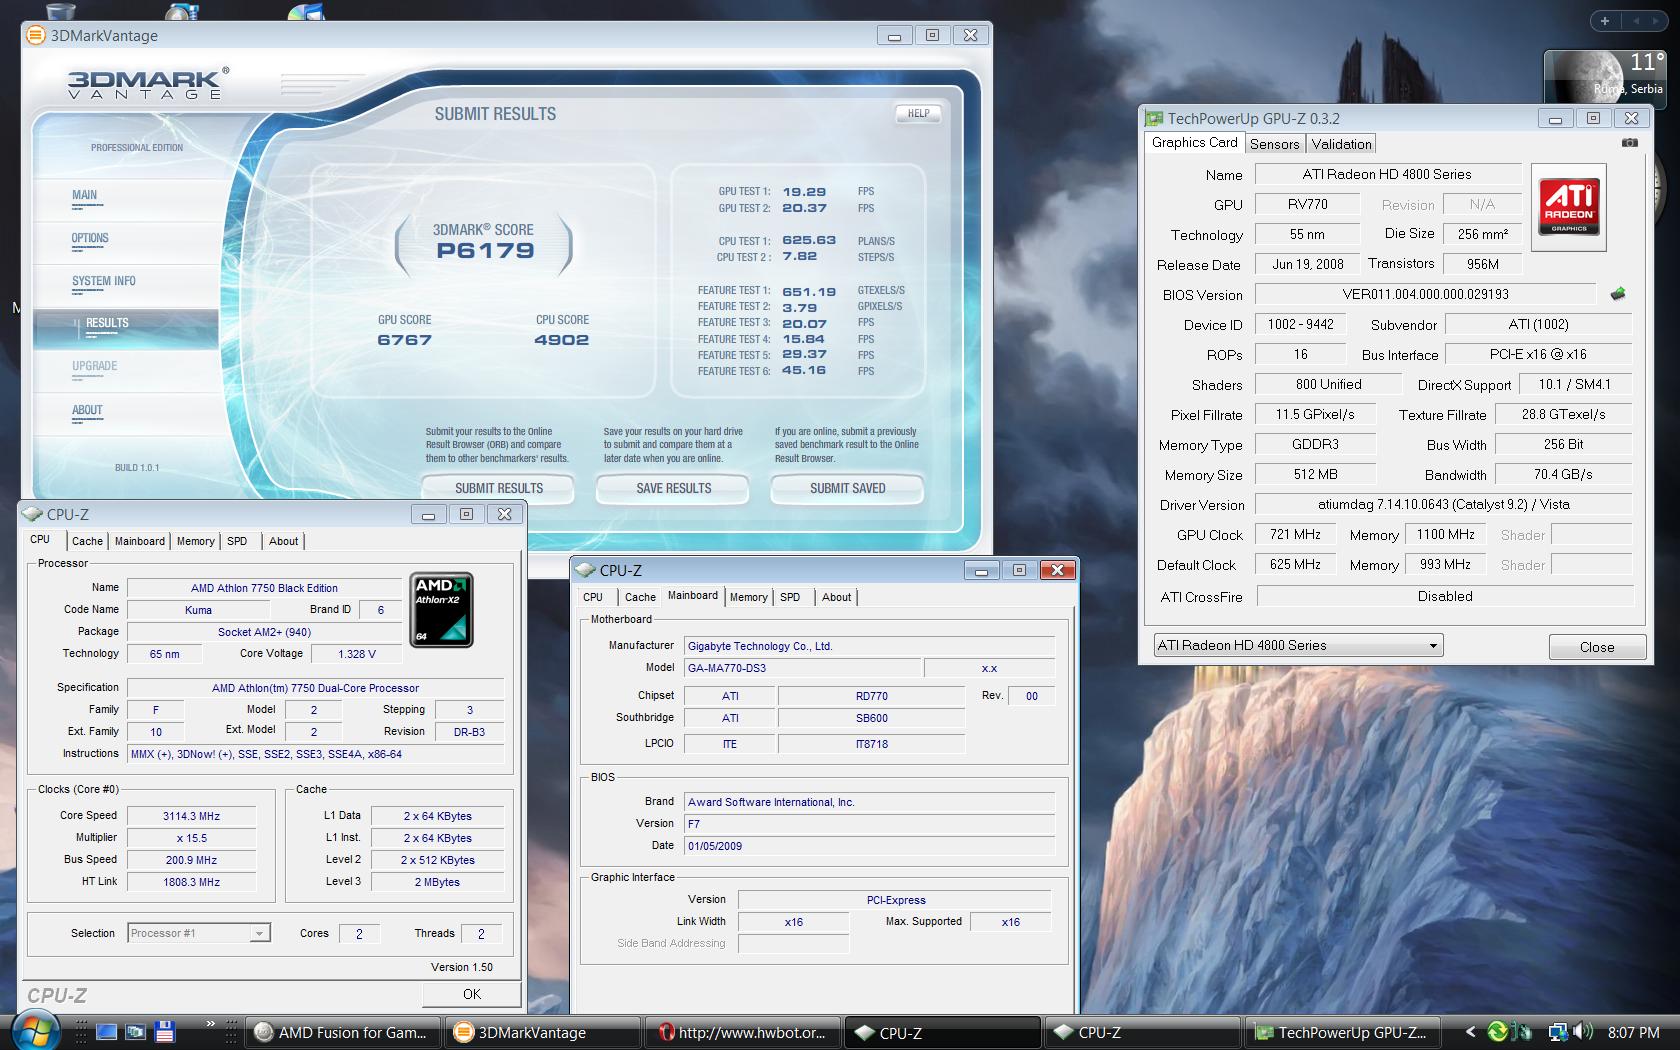Open MAIN in 3DMark Vantage sidebar

click(85, 197)
